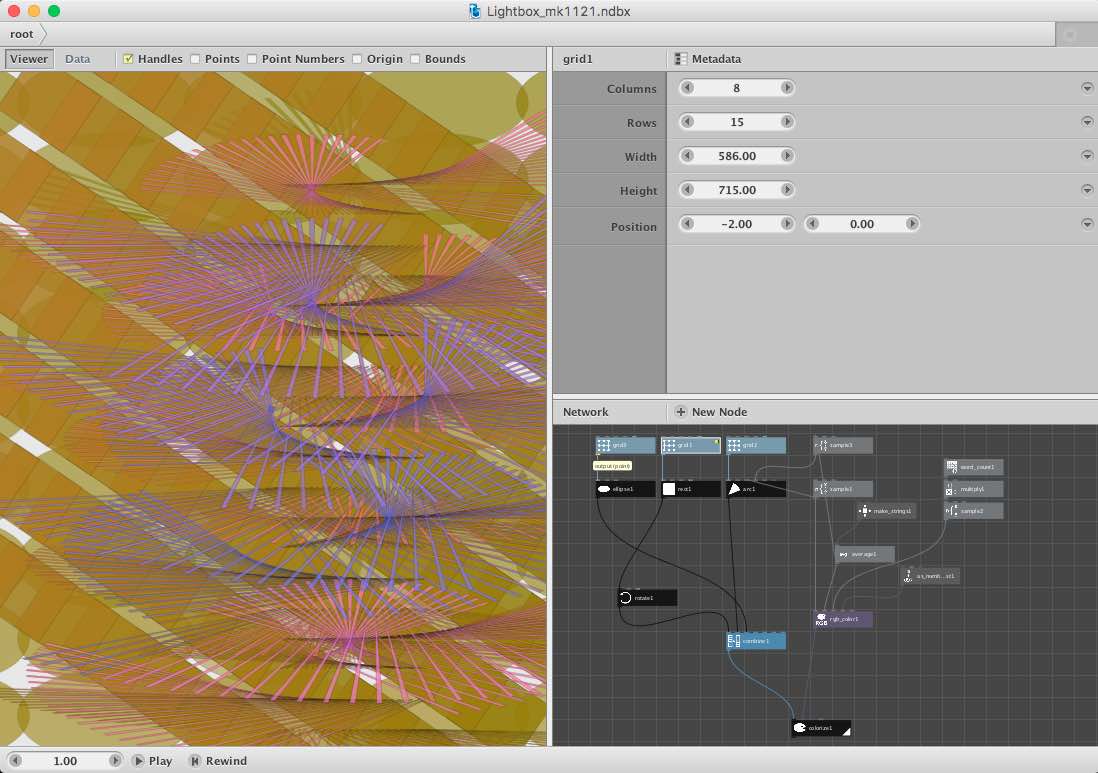Increase the Width value with right arrow
Screen dimensions: 1098x773
pos(787,155)
